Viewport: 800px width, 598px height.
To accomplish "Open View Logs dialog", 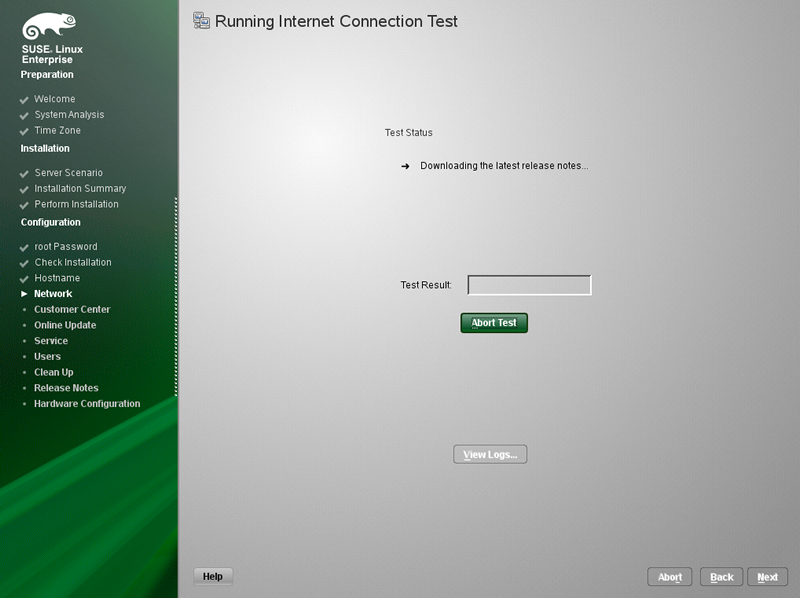I will pyautogui.click(x=490, y=454).
